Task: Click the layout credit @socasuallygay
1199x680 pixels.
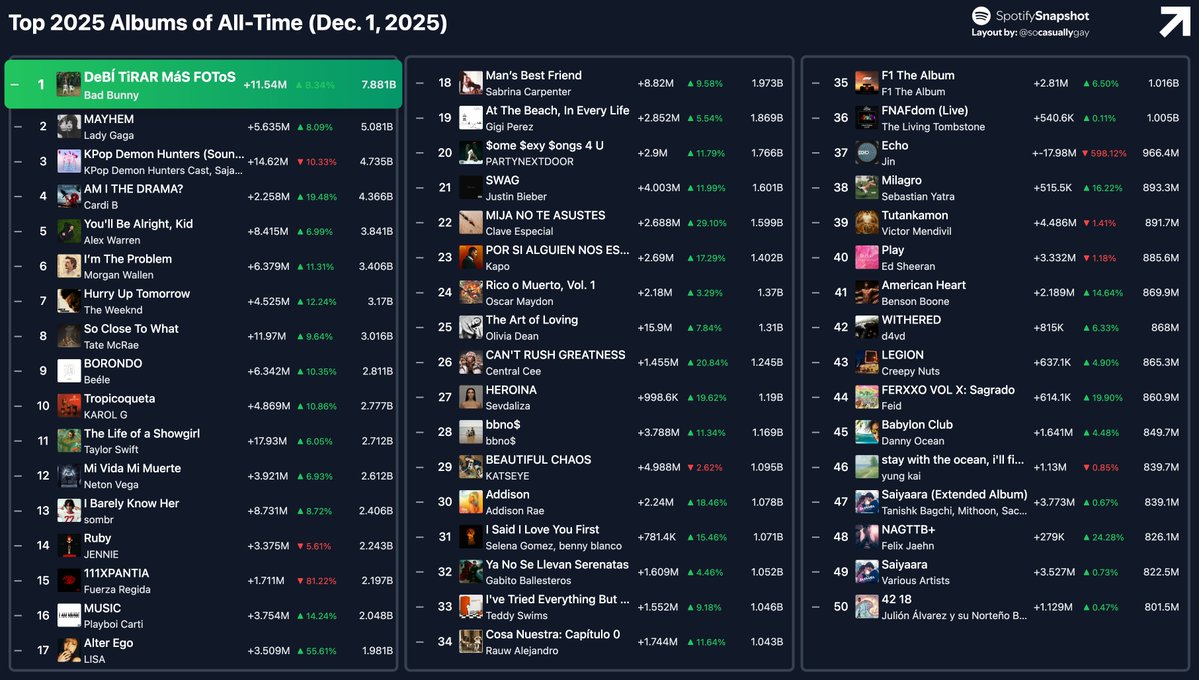Action: pyautogui.click(x=1054, y=33)
